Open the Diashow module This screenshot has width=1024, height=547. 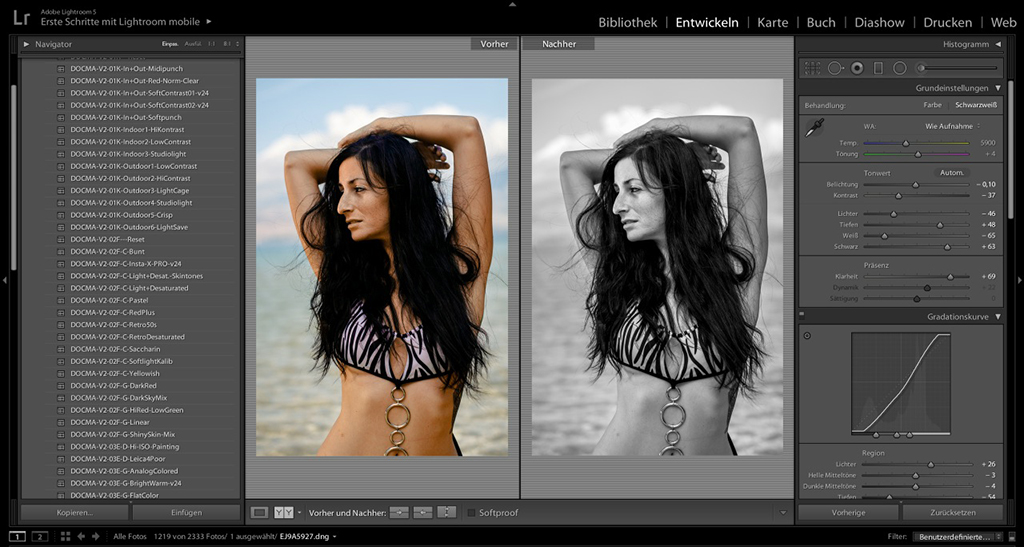[880, 22]
